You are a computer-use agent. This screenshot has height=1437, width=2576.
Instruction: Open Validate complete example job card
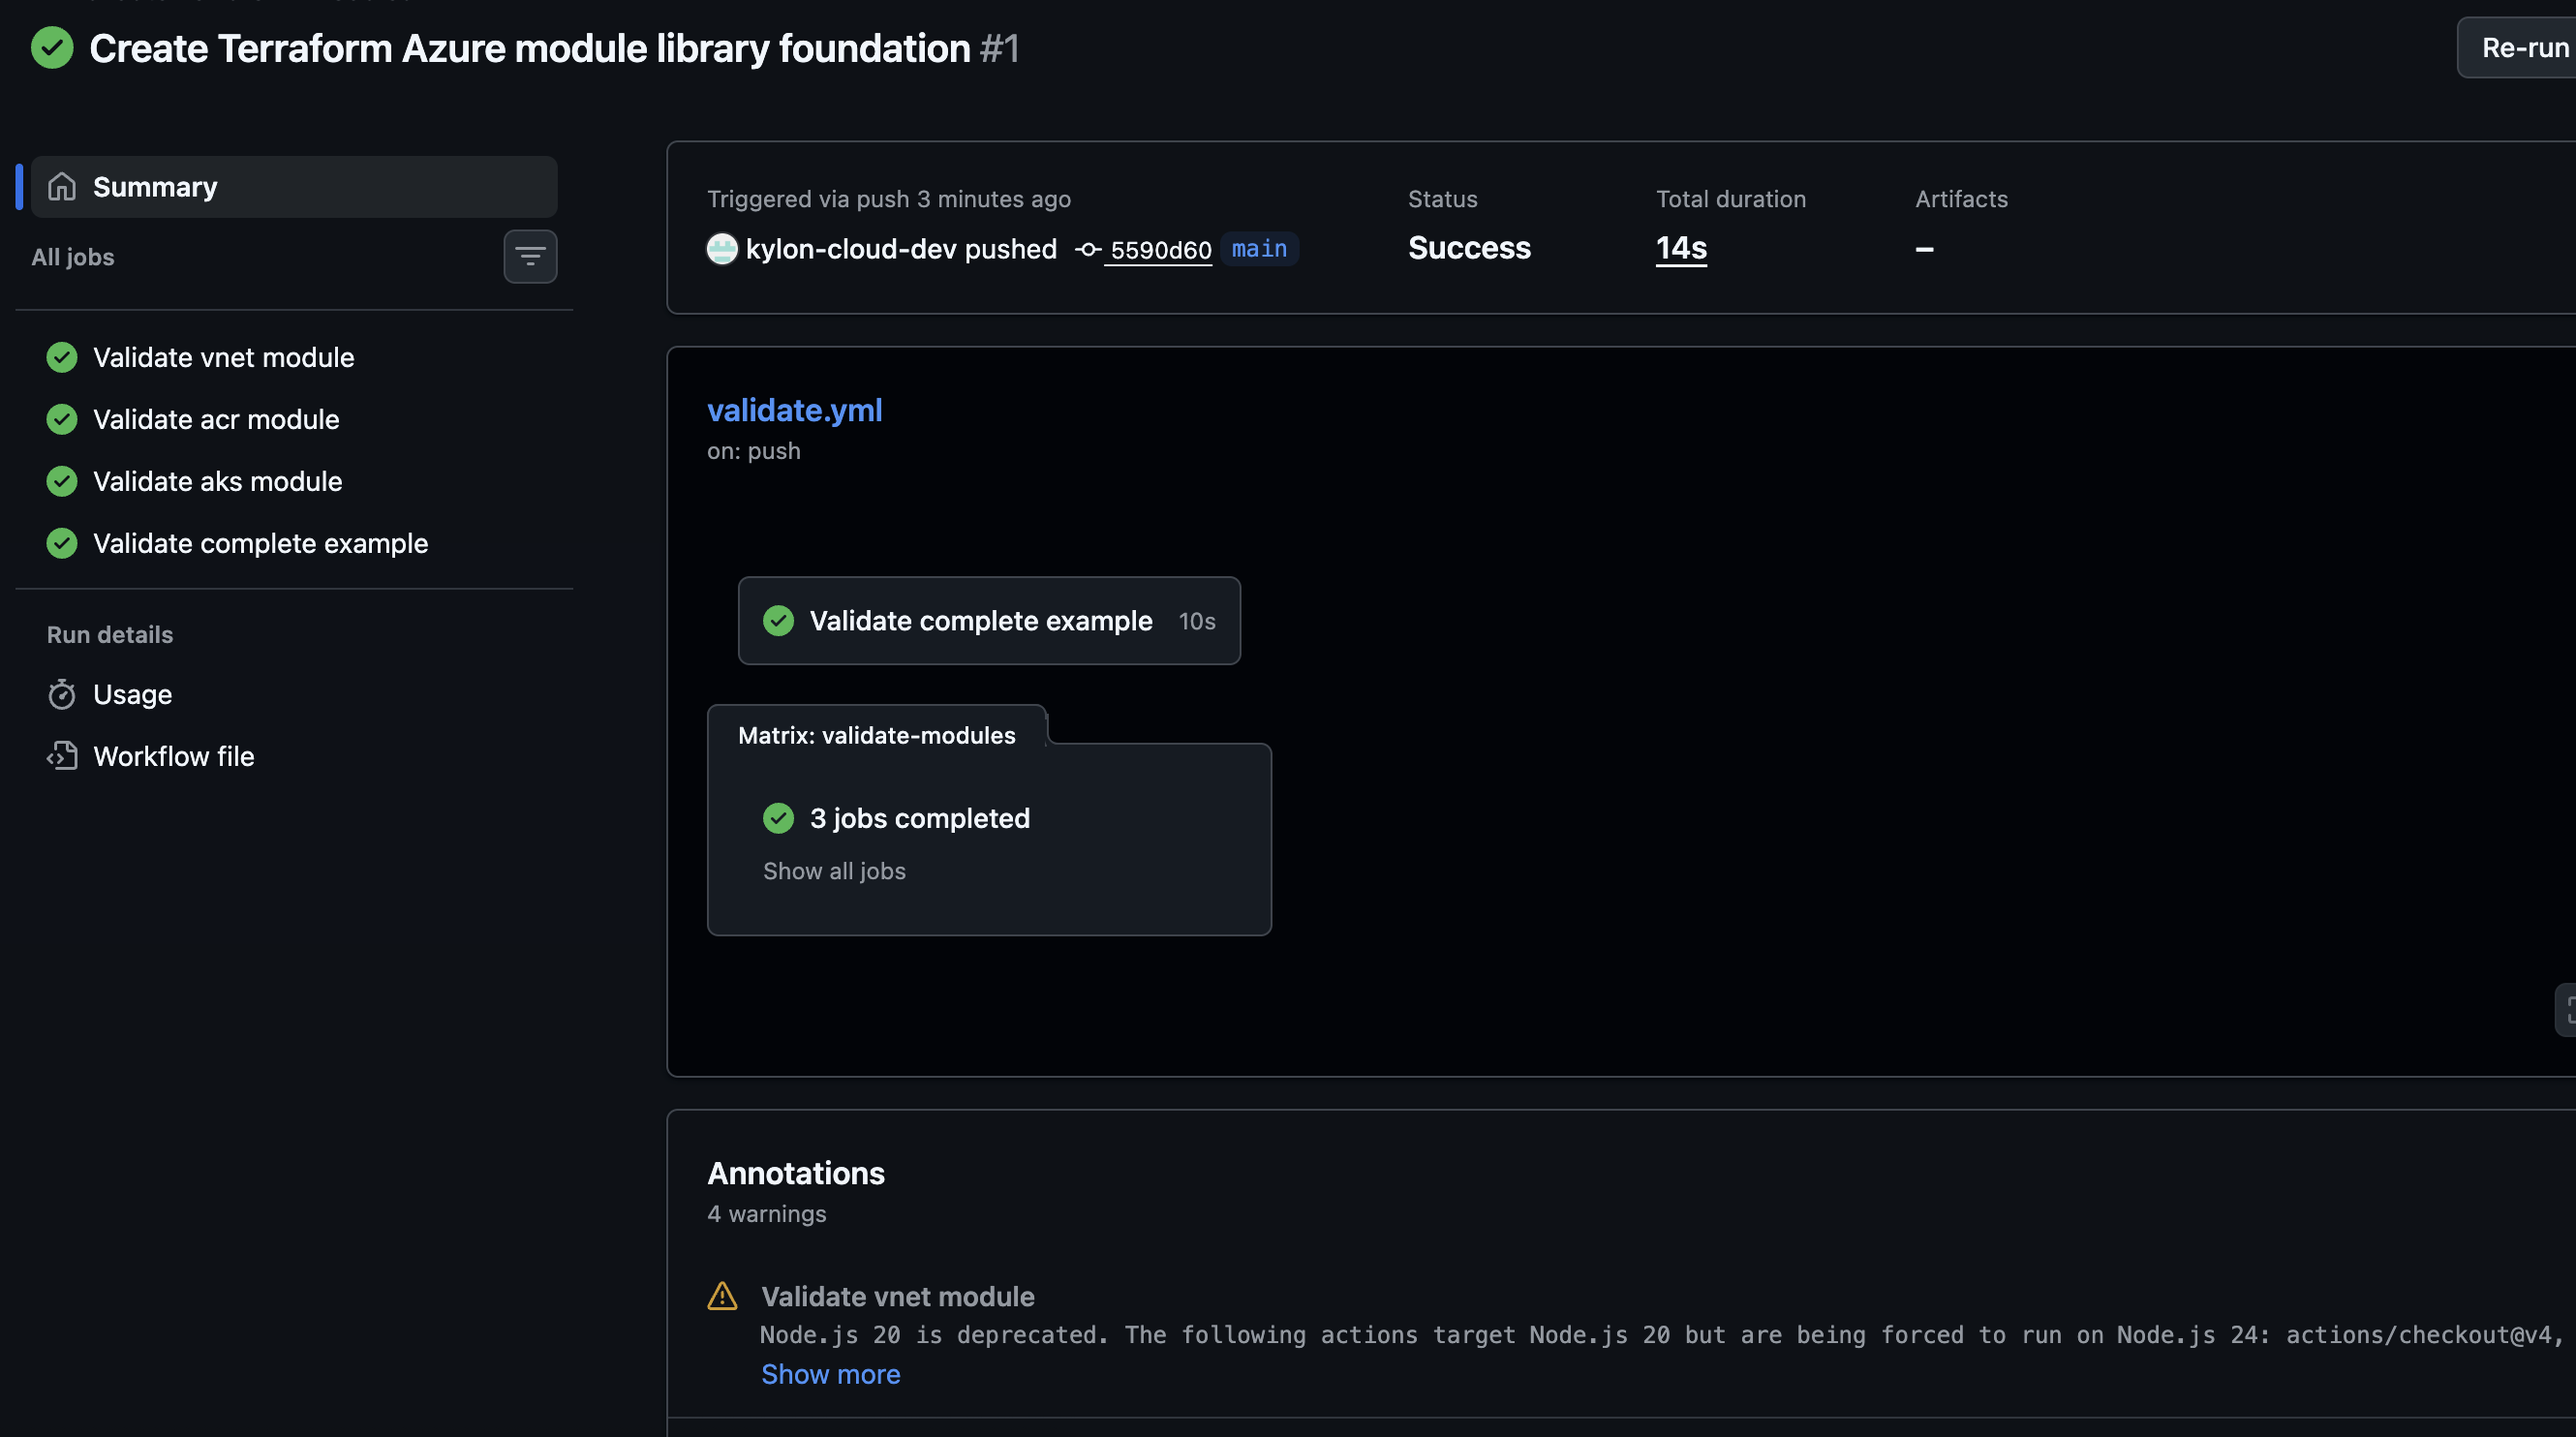coord(989,621)
